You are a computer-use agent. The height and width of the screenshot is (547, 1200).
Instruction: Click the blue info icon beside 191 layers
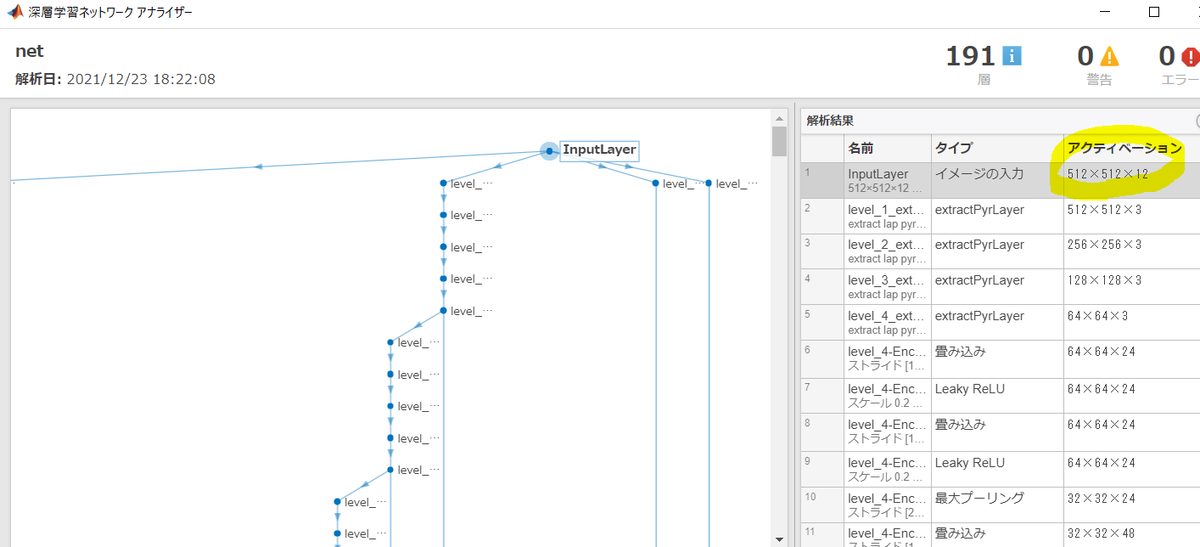(x=1011, y=57)
